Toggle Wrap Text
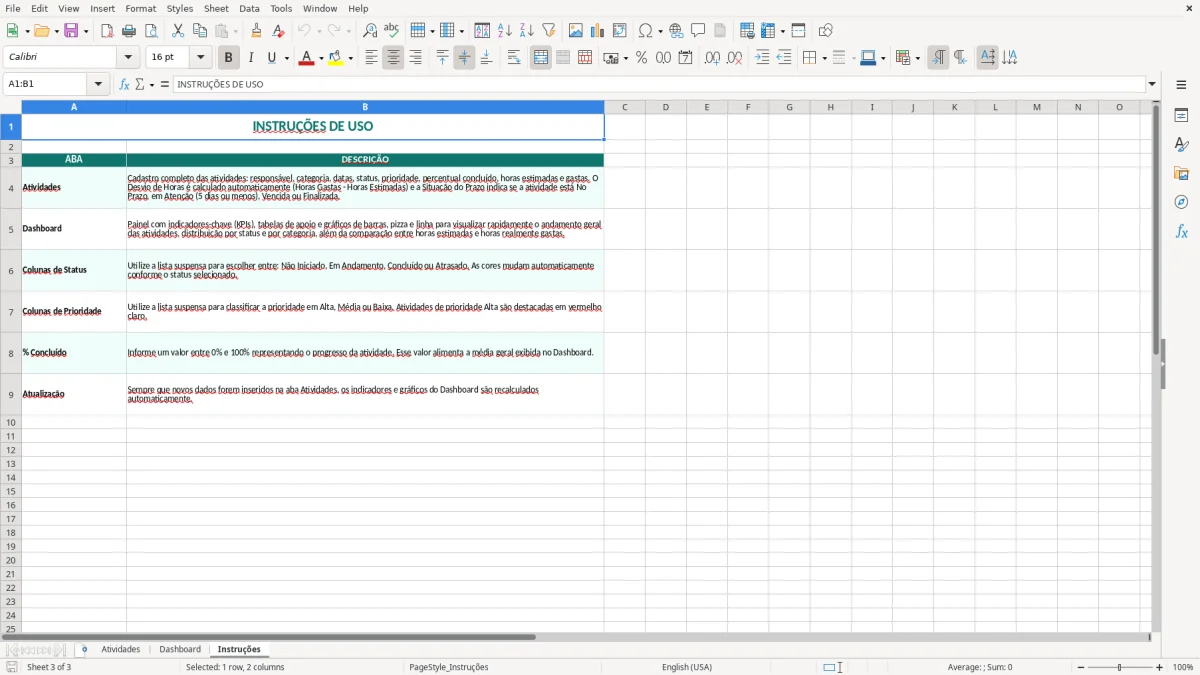1200x675 pixels. coord(514,58)
